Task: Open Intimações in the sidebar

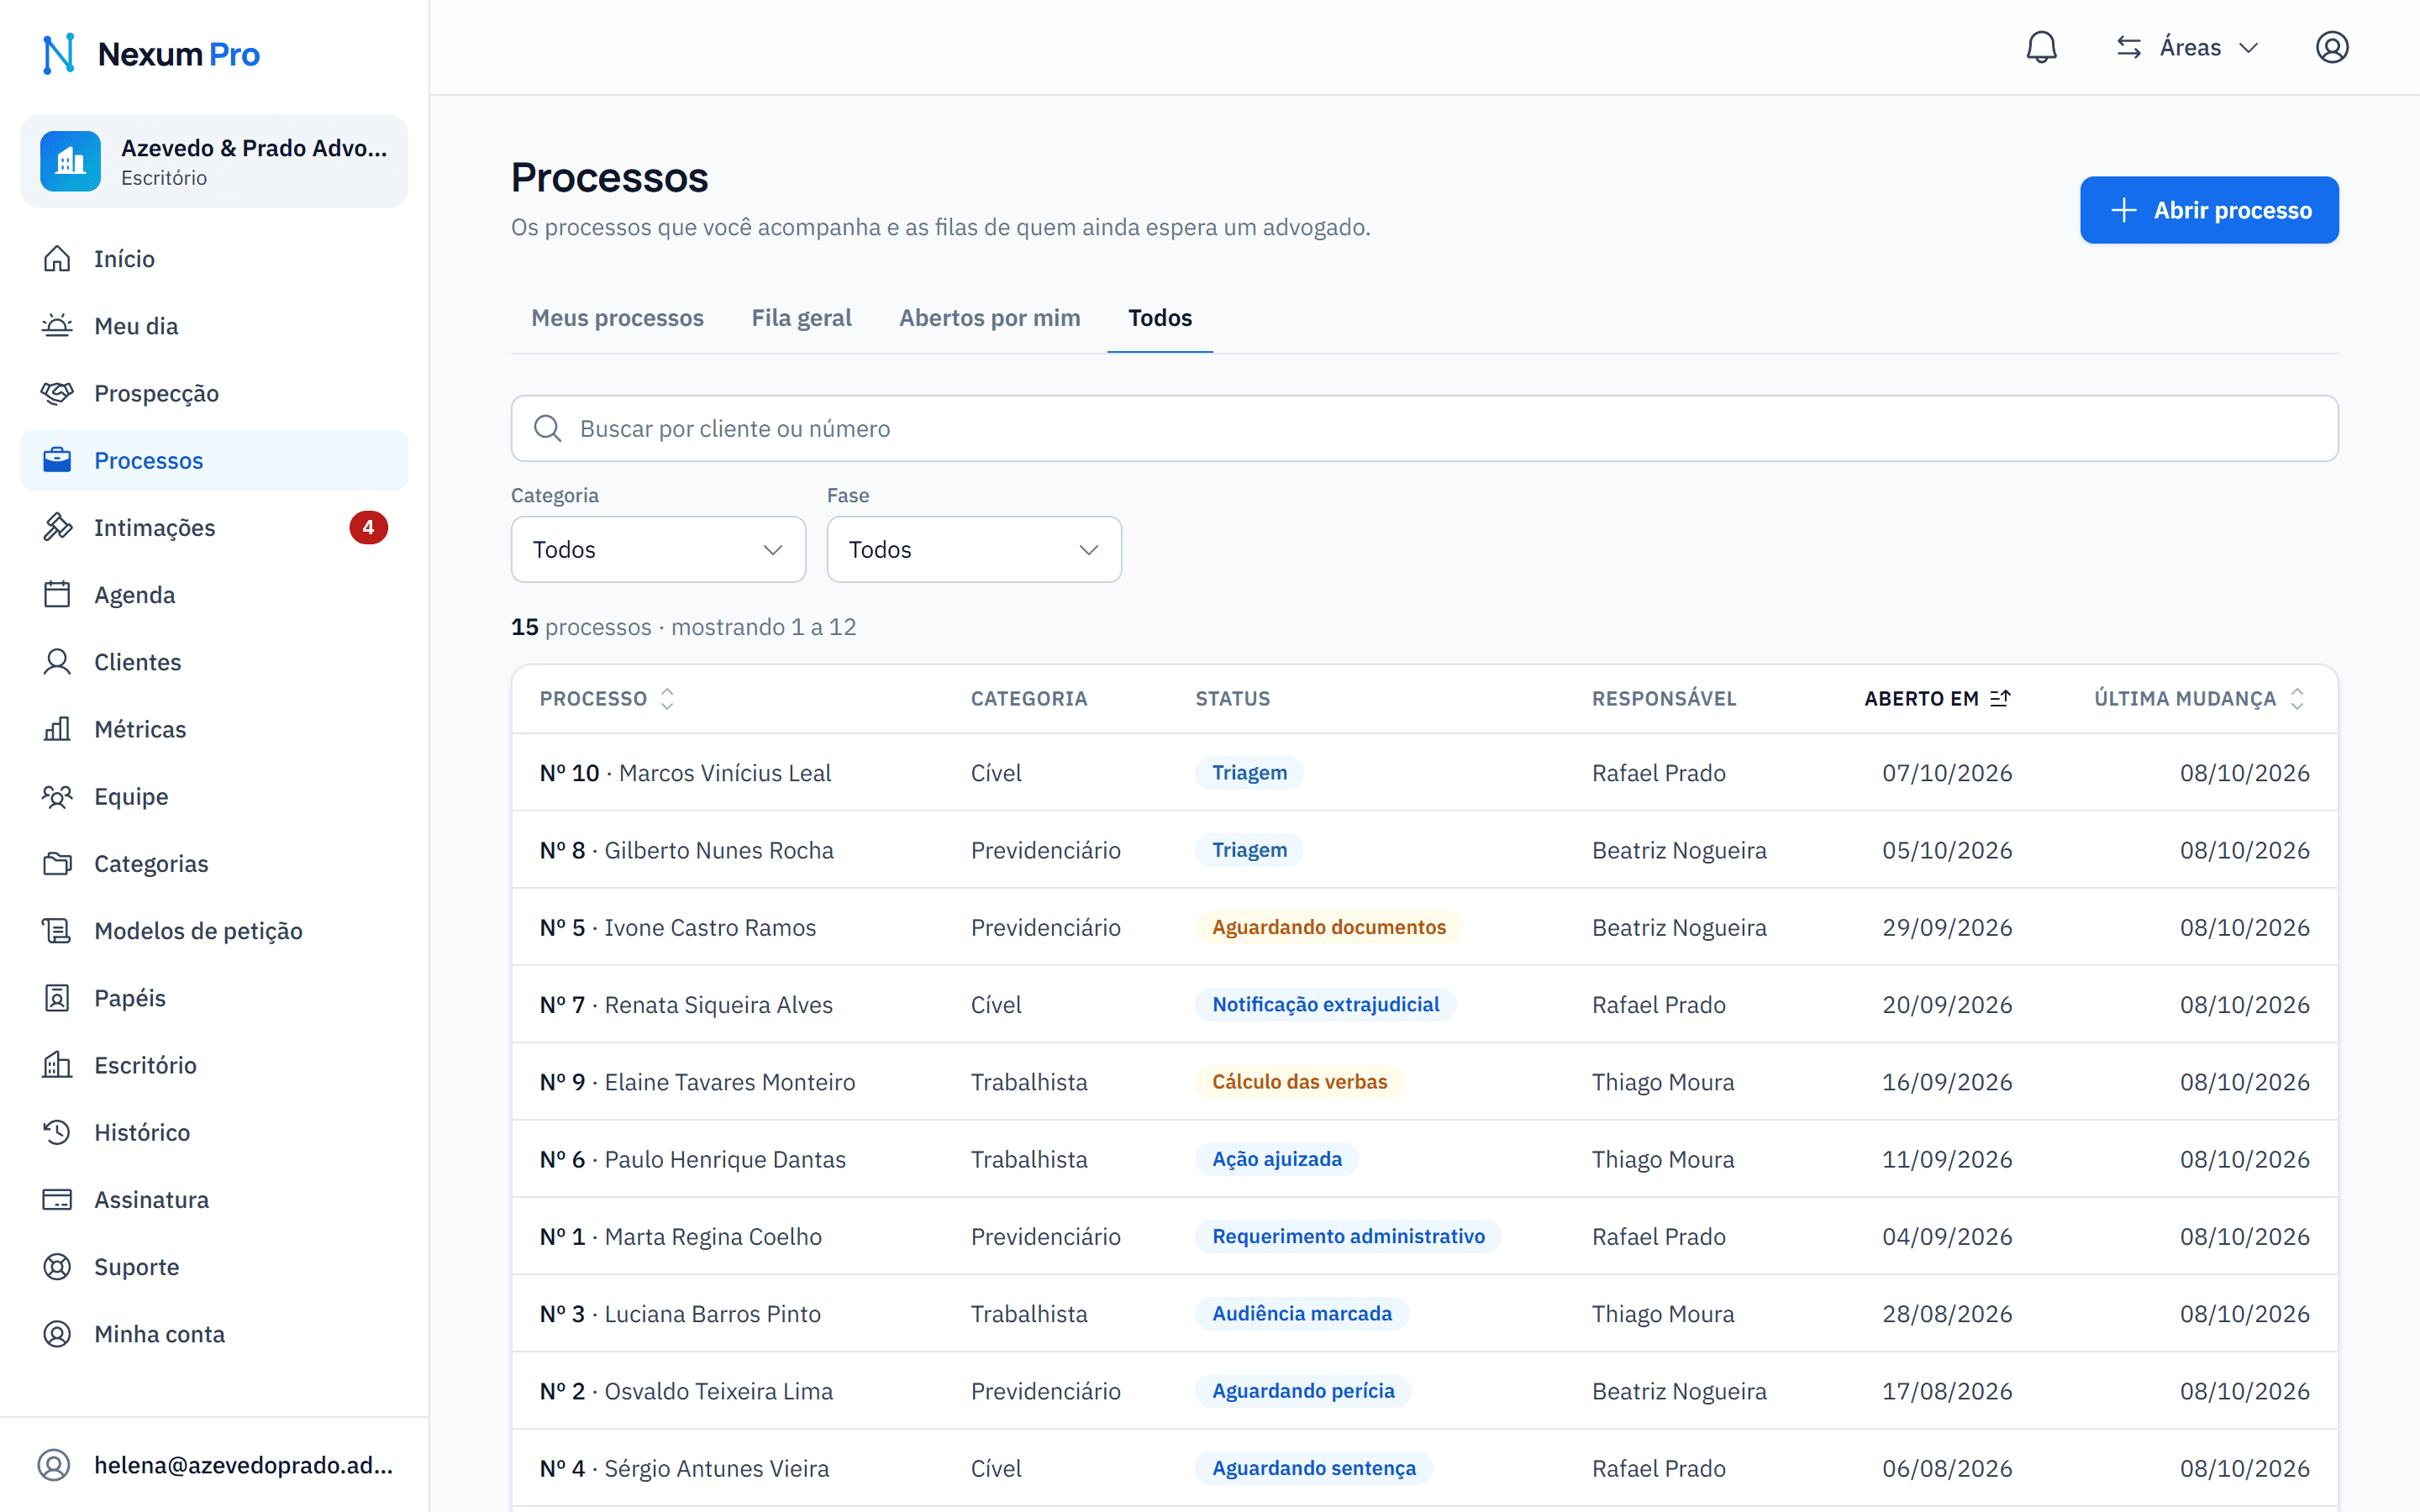Action: tap(214, 527)
